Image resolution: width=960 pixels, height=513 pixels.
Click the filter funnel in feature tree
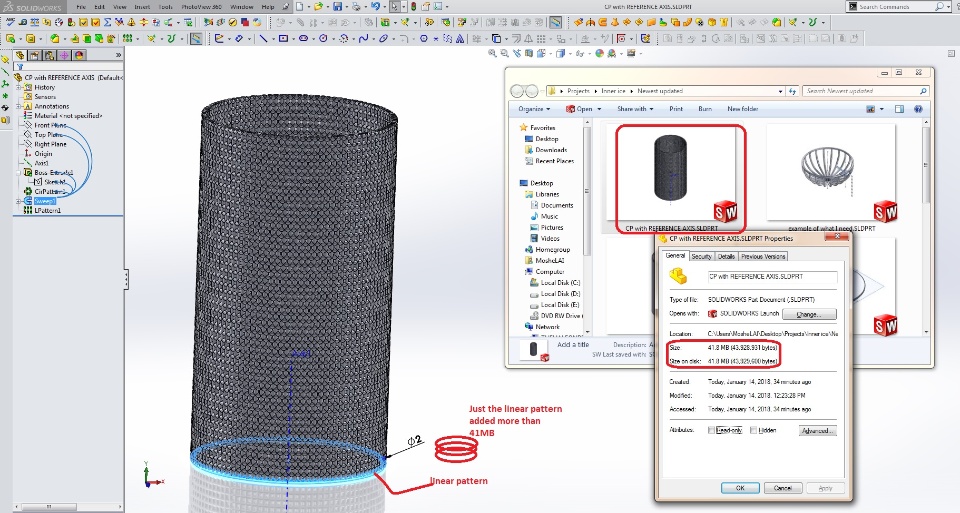20,67
